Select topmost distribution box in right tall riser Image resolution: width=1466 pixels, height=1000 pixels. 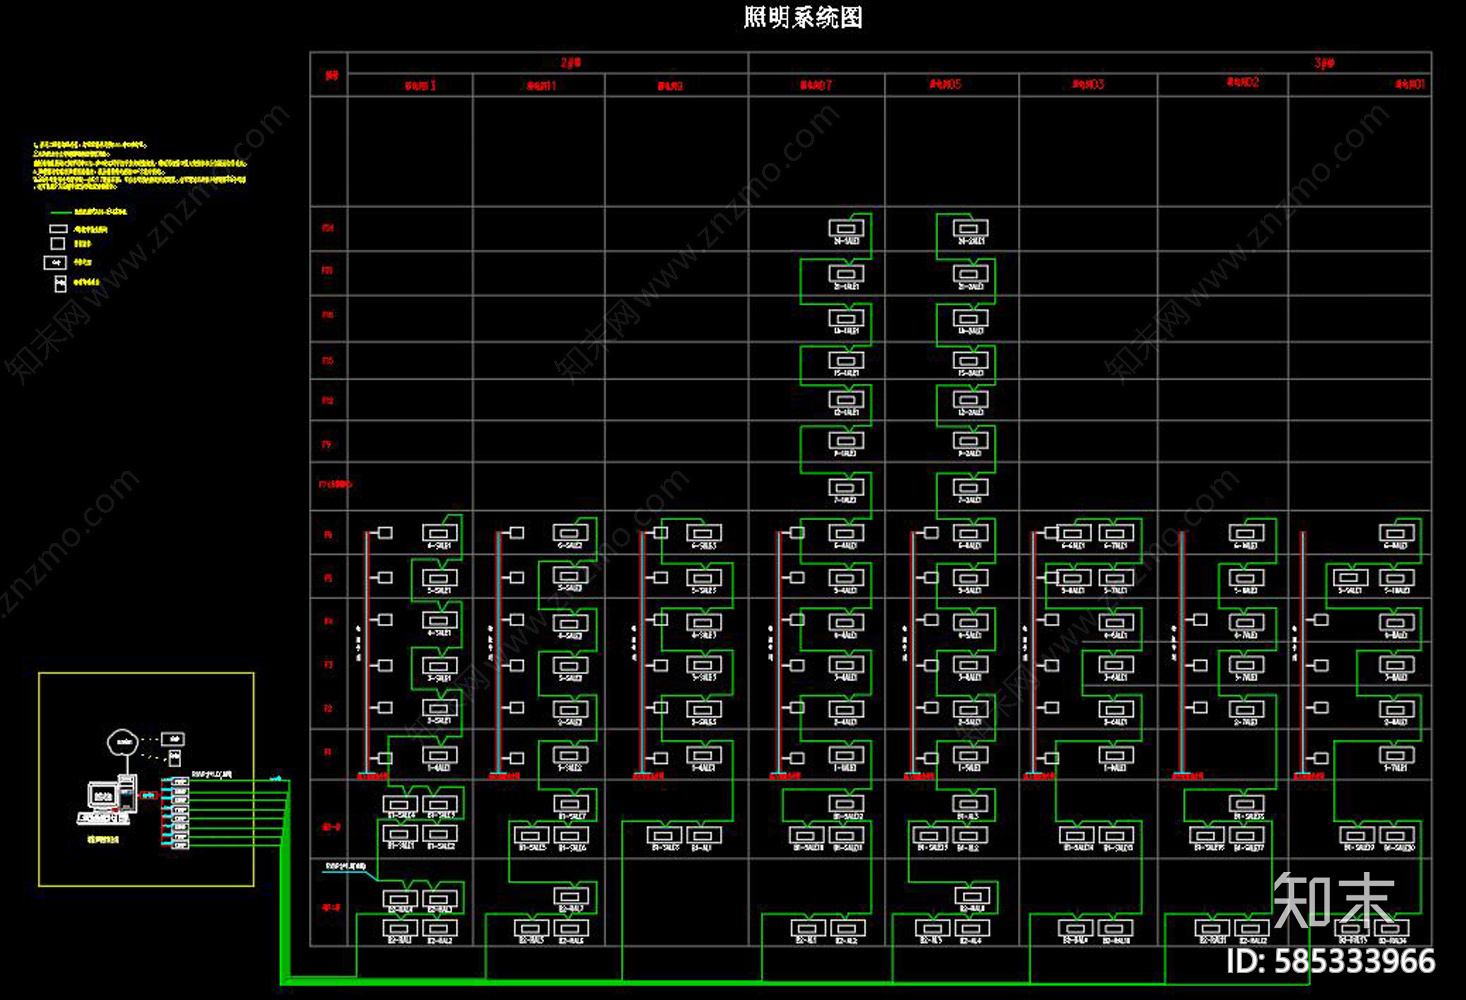(x=970, y=229)
